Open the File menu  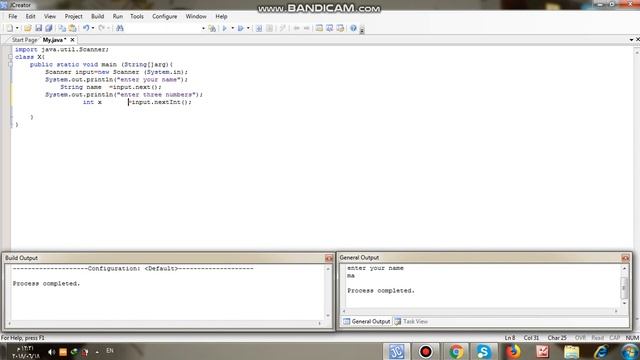pos(13,16)
